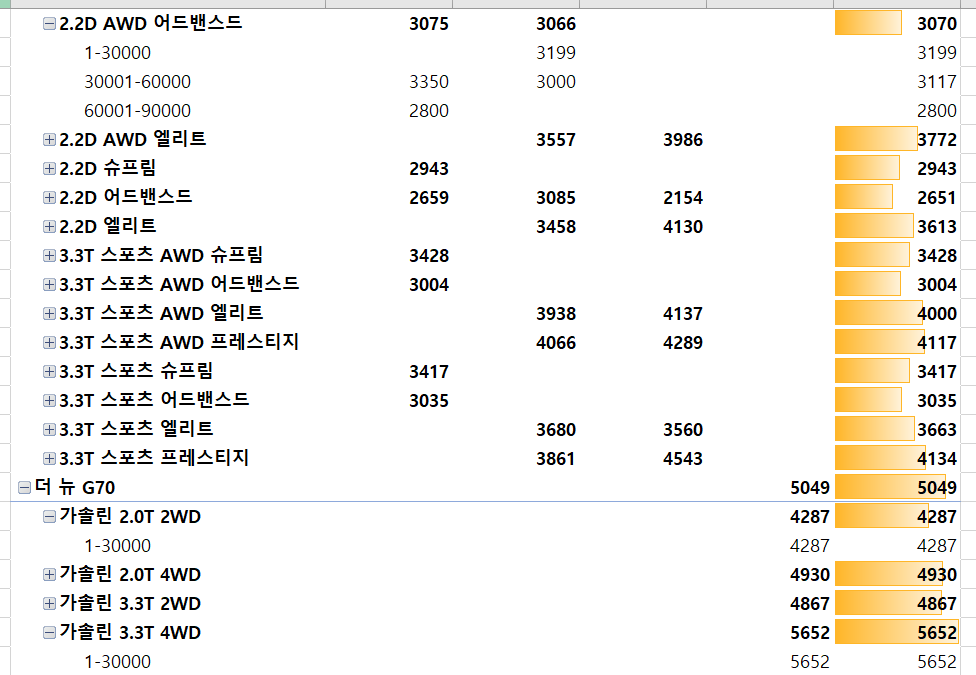Expand the 2.2D 엘리트 row
The height and width of the screenshot is (675, 976).
click(49, 227)
